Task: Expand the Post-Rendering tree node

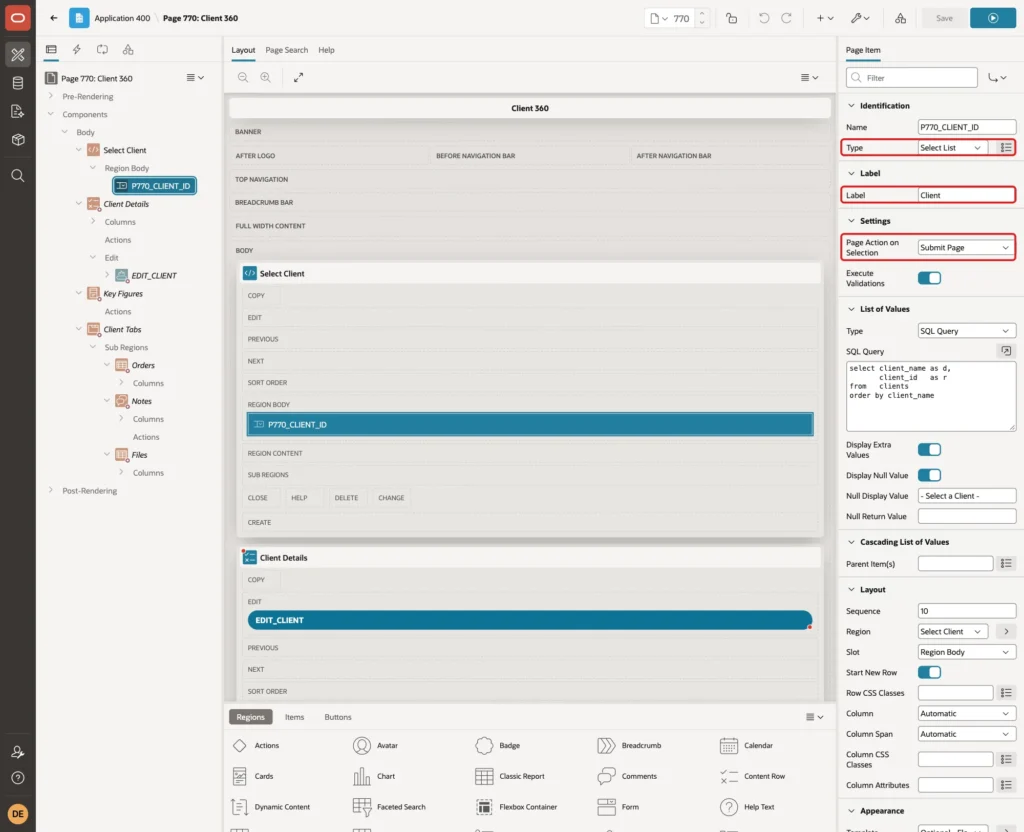Action: coord(51,490)
